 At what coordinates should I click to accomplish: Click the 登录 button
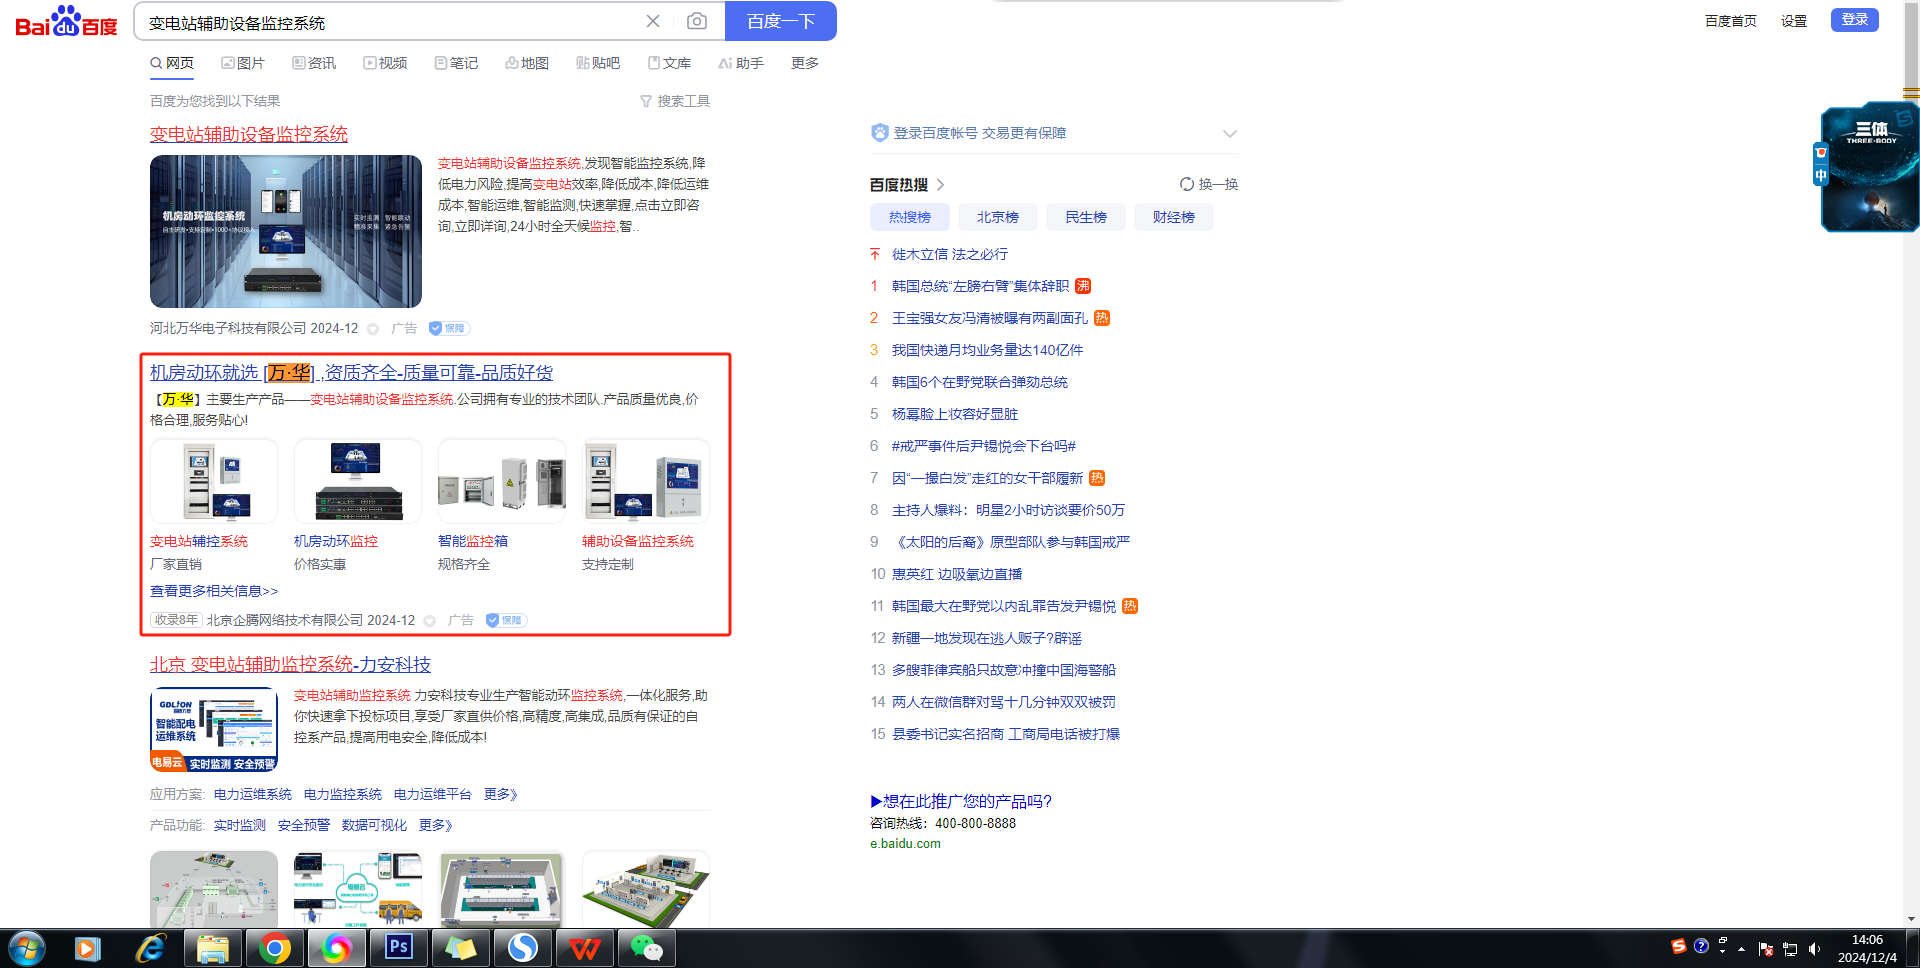pyautogui.click(x=1855, y=20)
